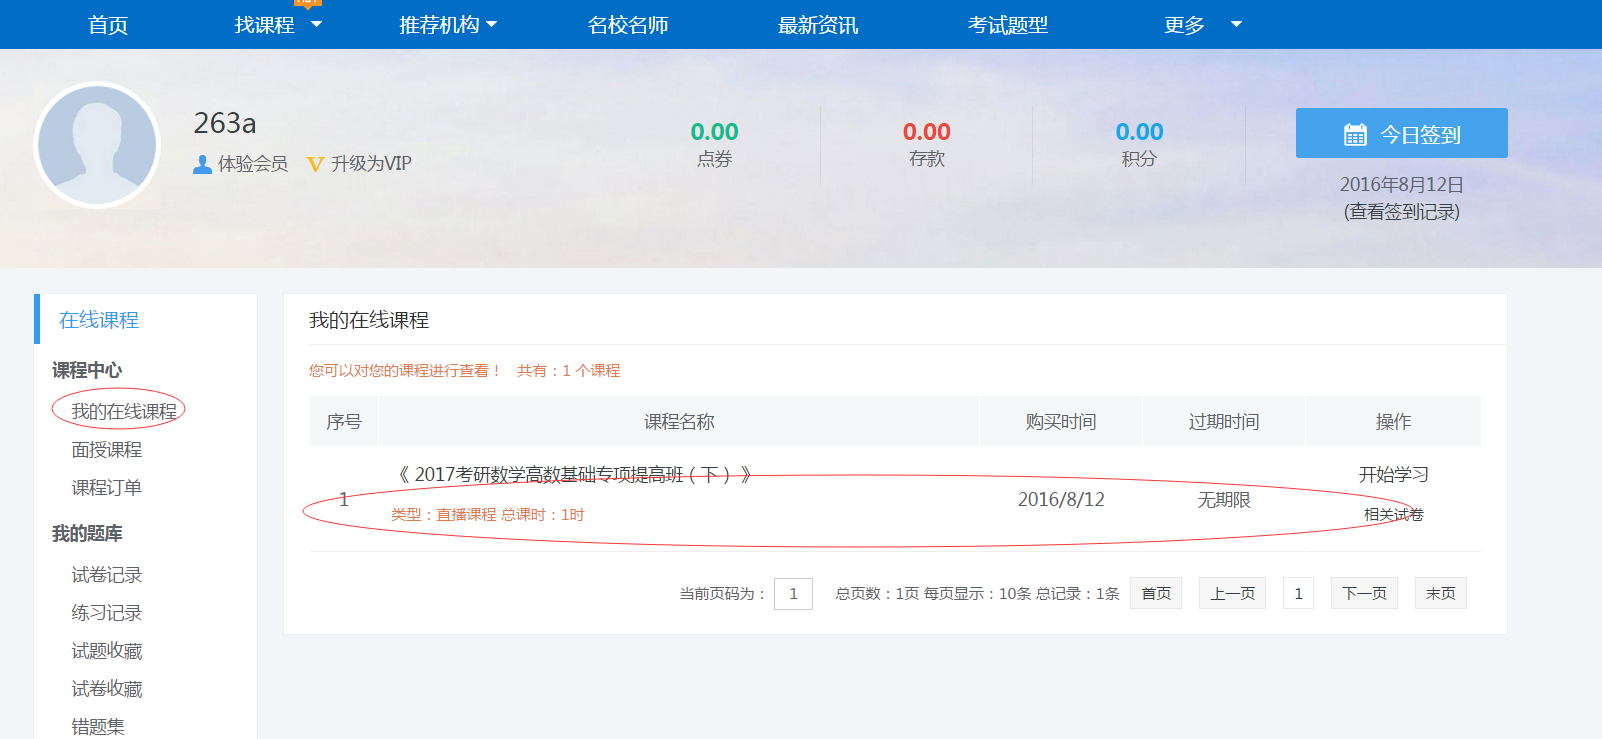Screen dimensions: 1602x739
Task: Click the user avatar picture
Action: pyautogui.click(x=97, y=145)
